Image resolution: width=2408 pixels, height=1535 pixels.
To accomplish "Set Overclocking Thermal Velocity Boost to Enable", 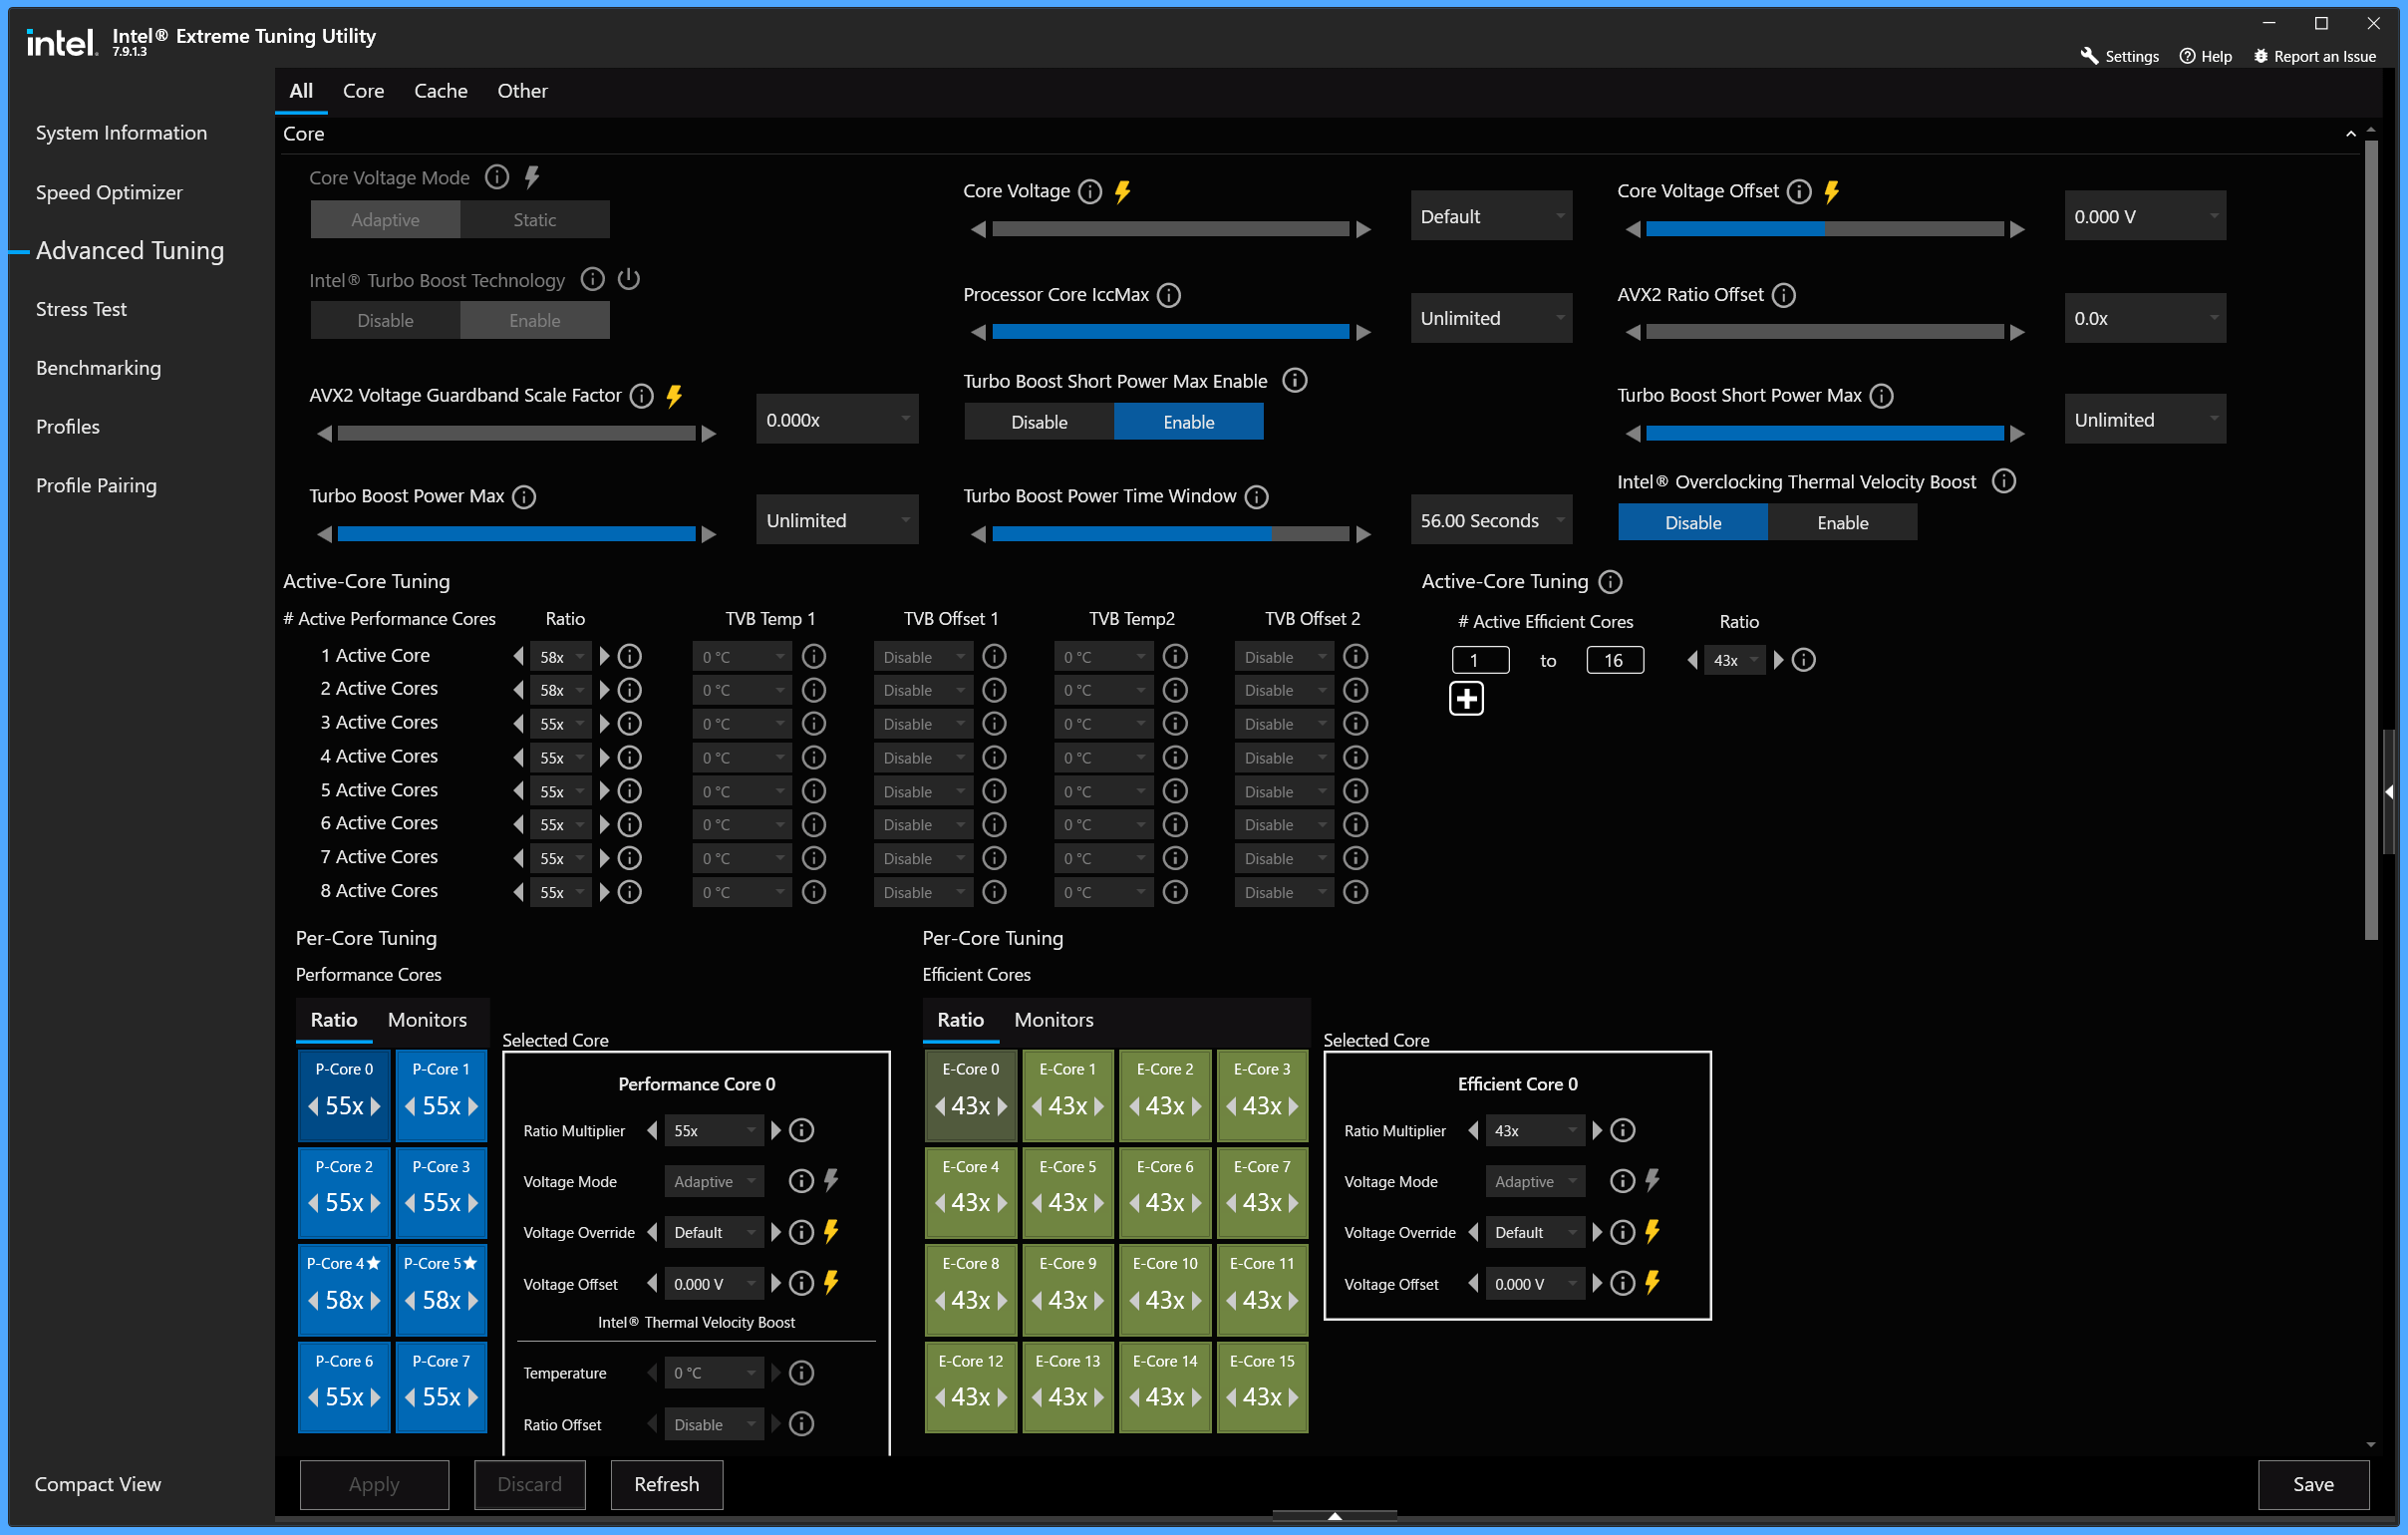I will [x=1842, y=522].
